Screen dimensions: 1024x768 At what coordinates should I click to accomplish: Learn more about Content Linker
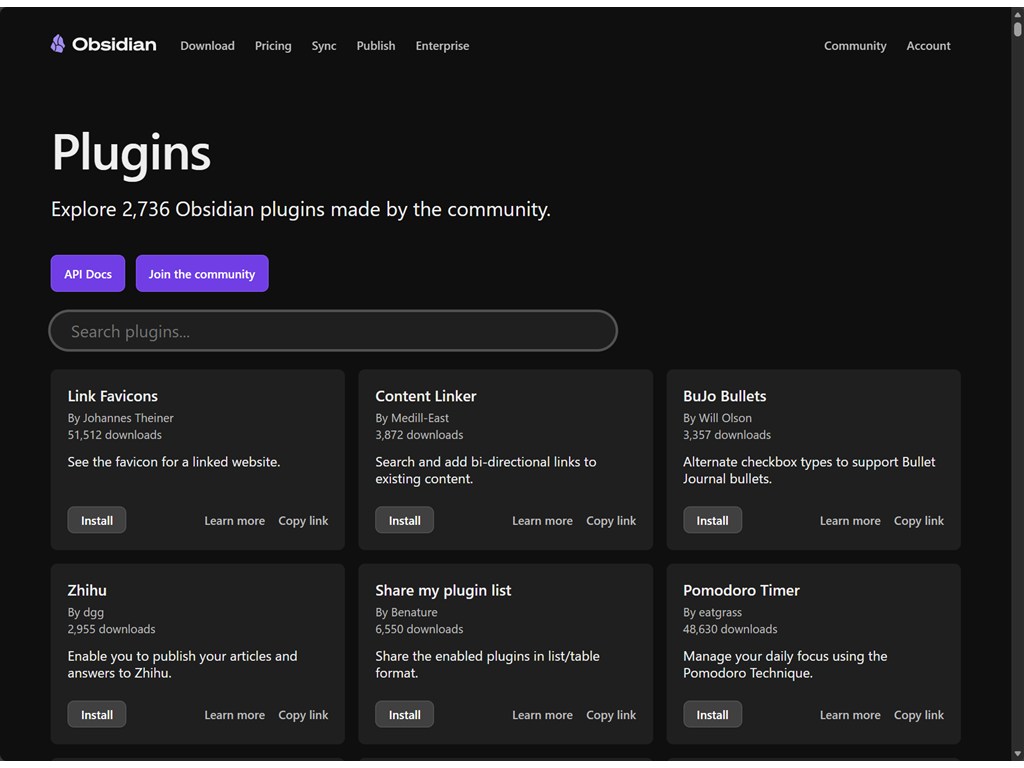[x=542, y=521]
